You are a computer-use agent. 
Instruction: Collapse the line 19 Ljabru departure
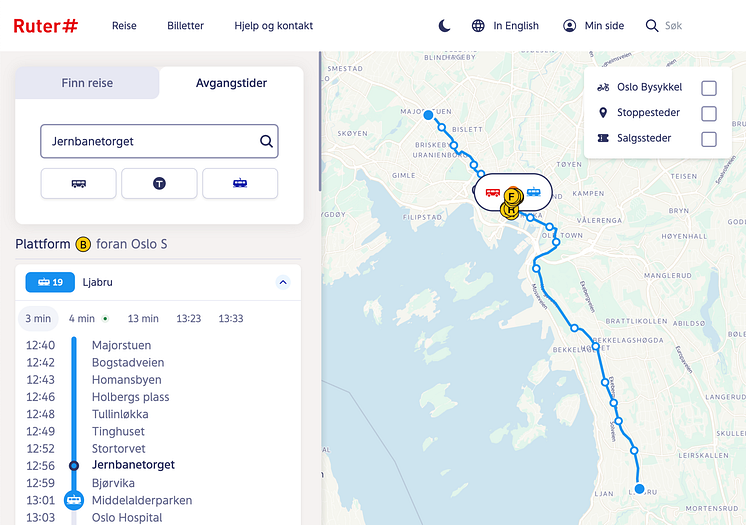(x=282, y=283)
